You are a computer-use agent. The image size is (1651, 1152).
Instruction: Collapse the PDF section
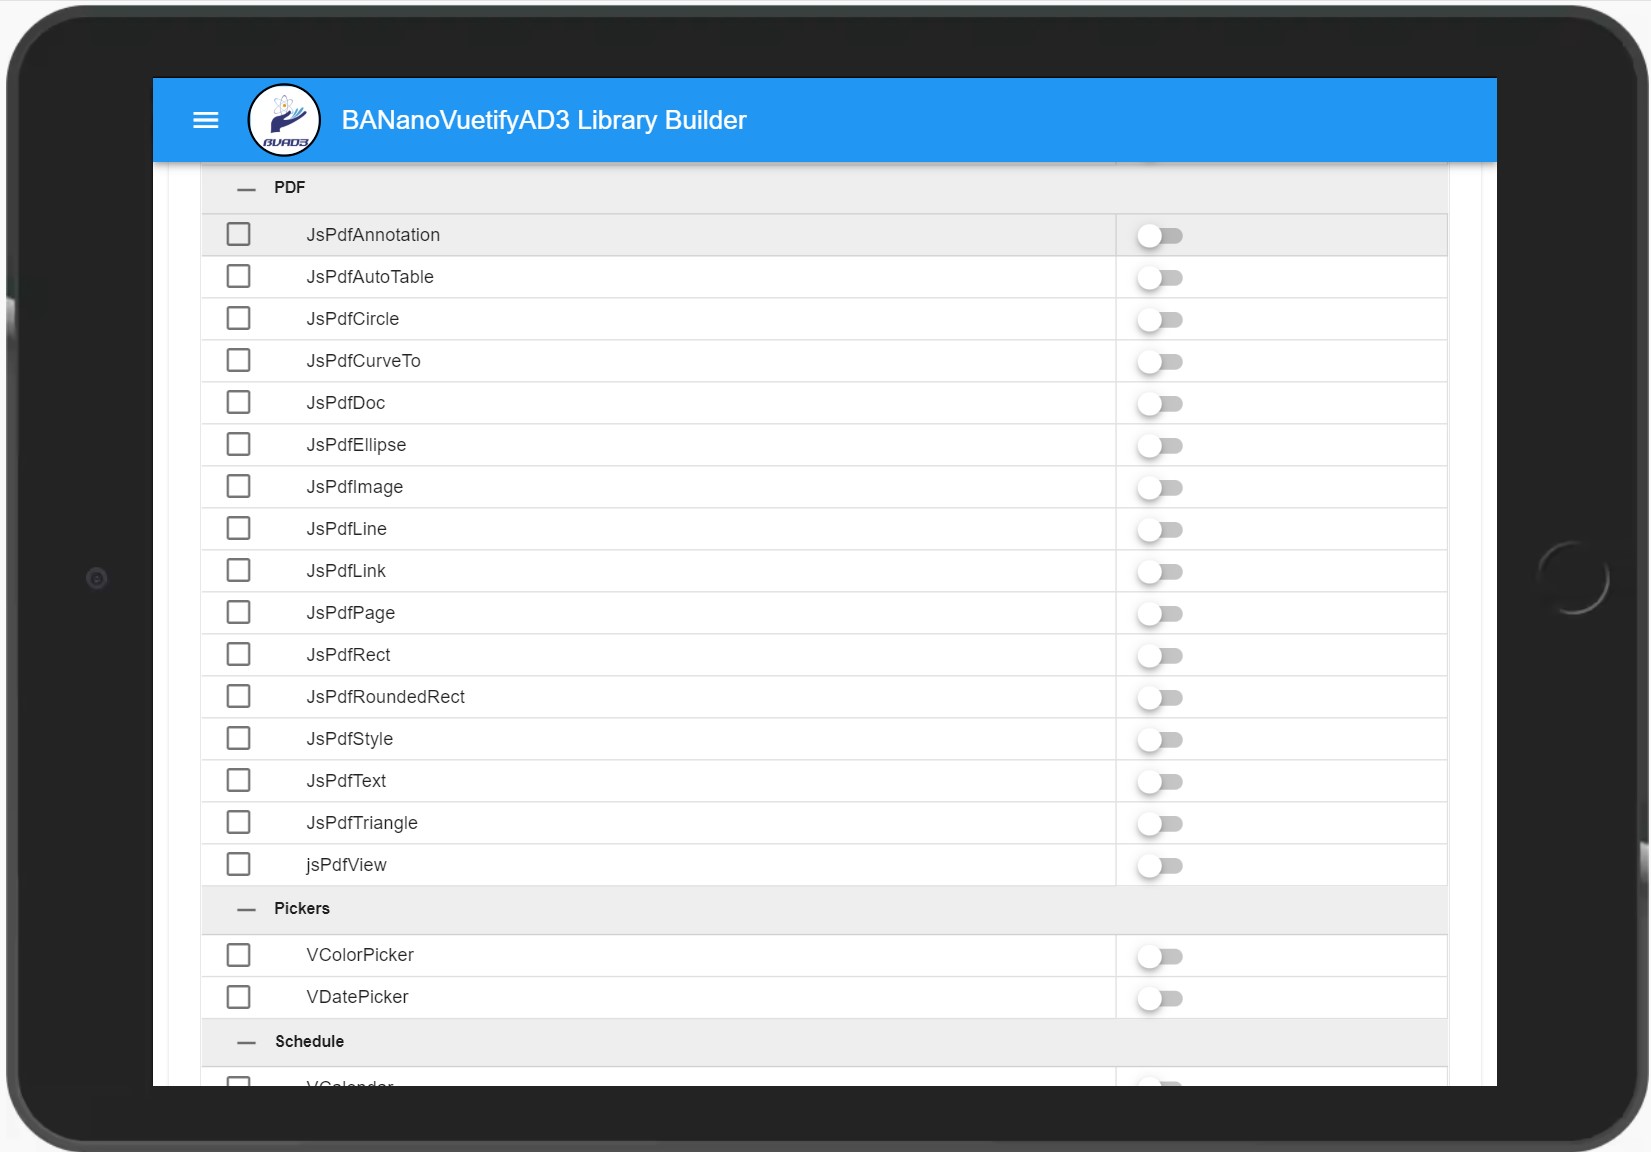[246, 187]
